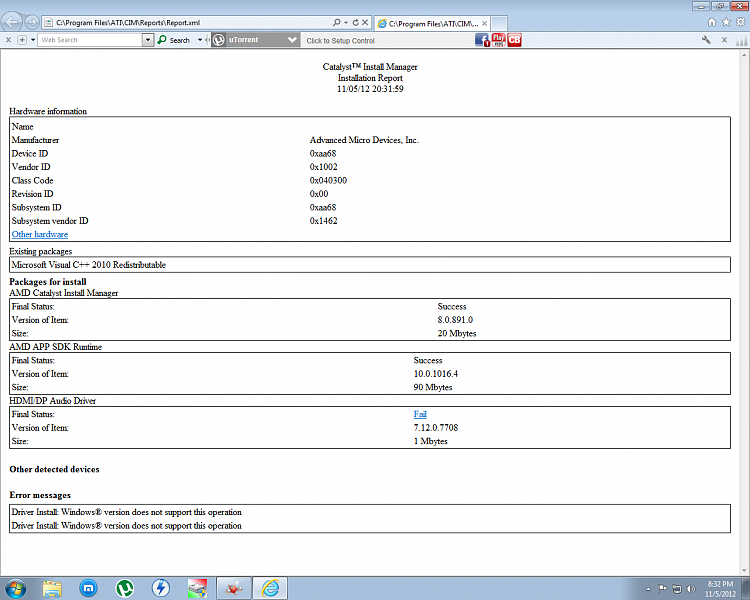Open the Fail status link
The width and height of the screenshot is (750, 600).
[x=420, y=414]
